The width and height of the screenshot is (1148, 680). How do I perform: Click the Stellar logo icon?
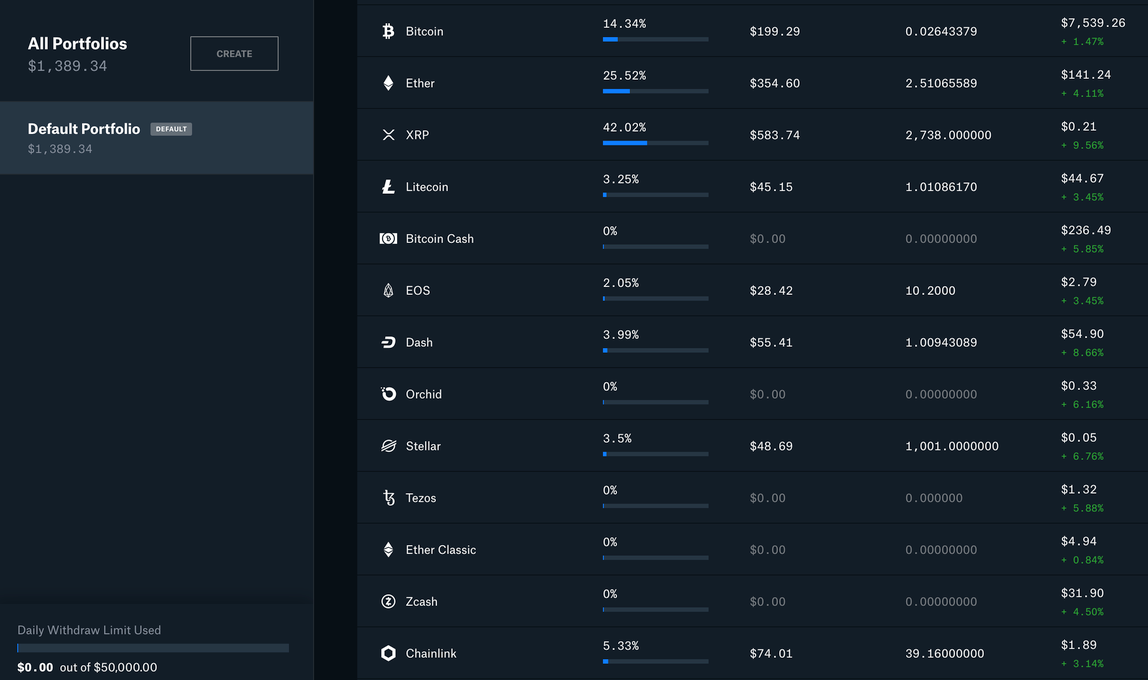click(388, 446)
